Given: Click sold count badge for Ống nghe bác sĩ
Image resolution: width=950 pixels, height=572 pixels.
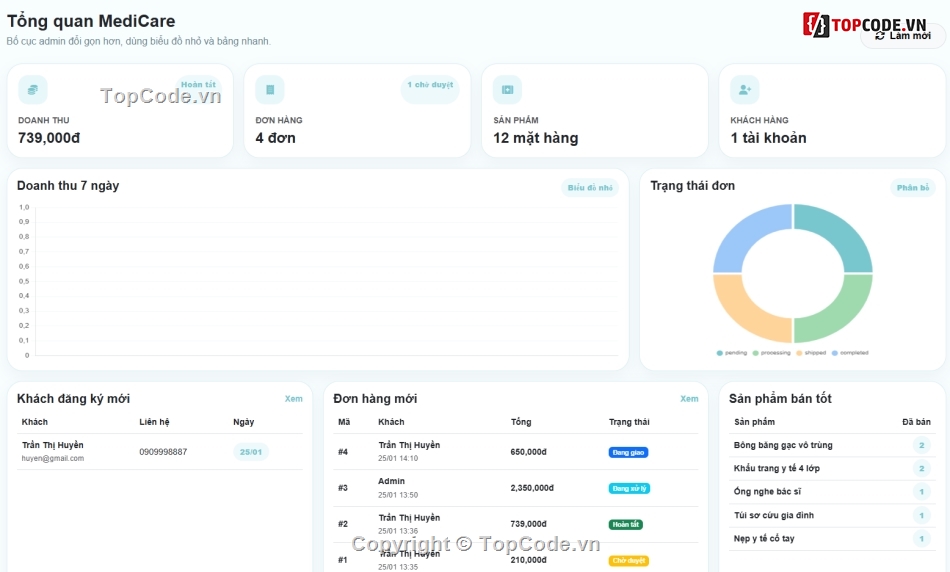Looking at the screenshot, I should pyautogui.click(x=922, y=492).
